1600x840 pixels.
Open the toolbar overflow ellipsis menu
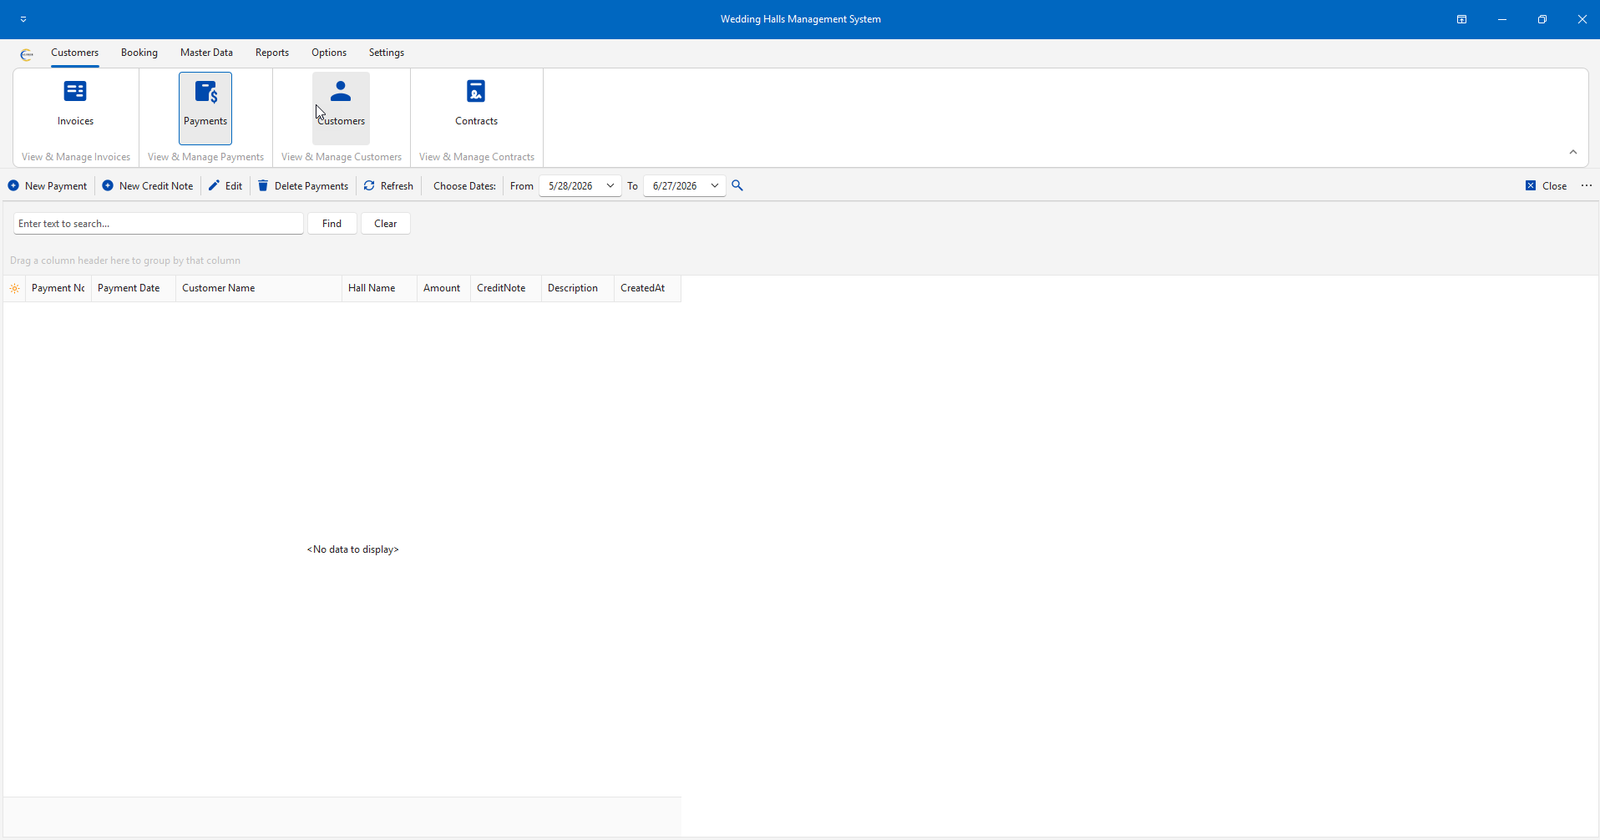point(1586,186)
